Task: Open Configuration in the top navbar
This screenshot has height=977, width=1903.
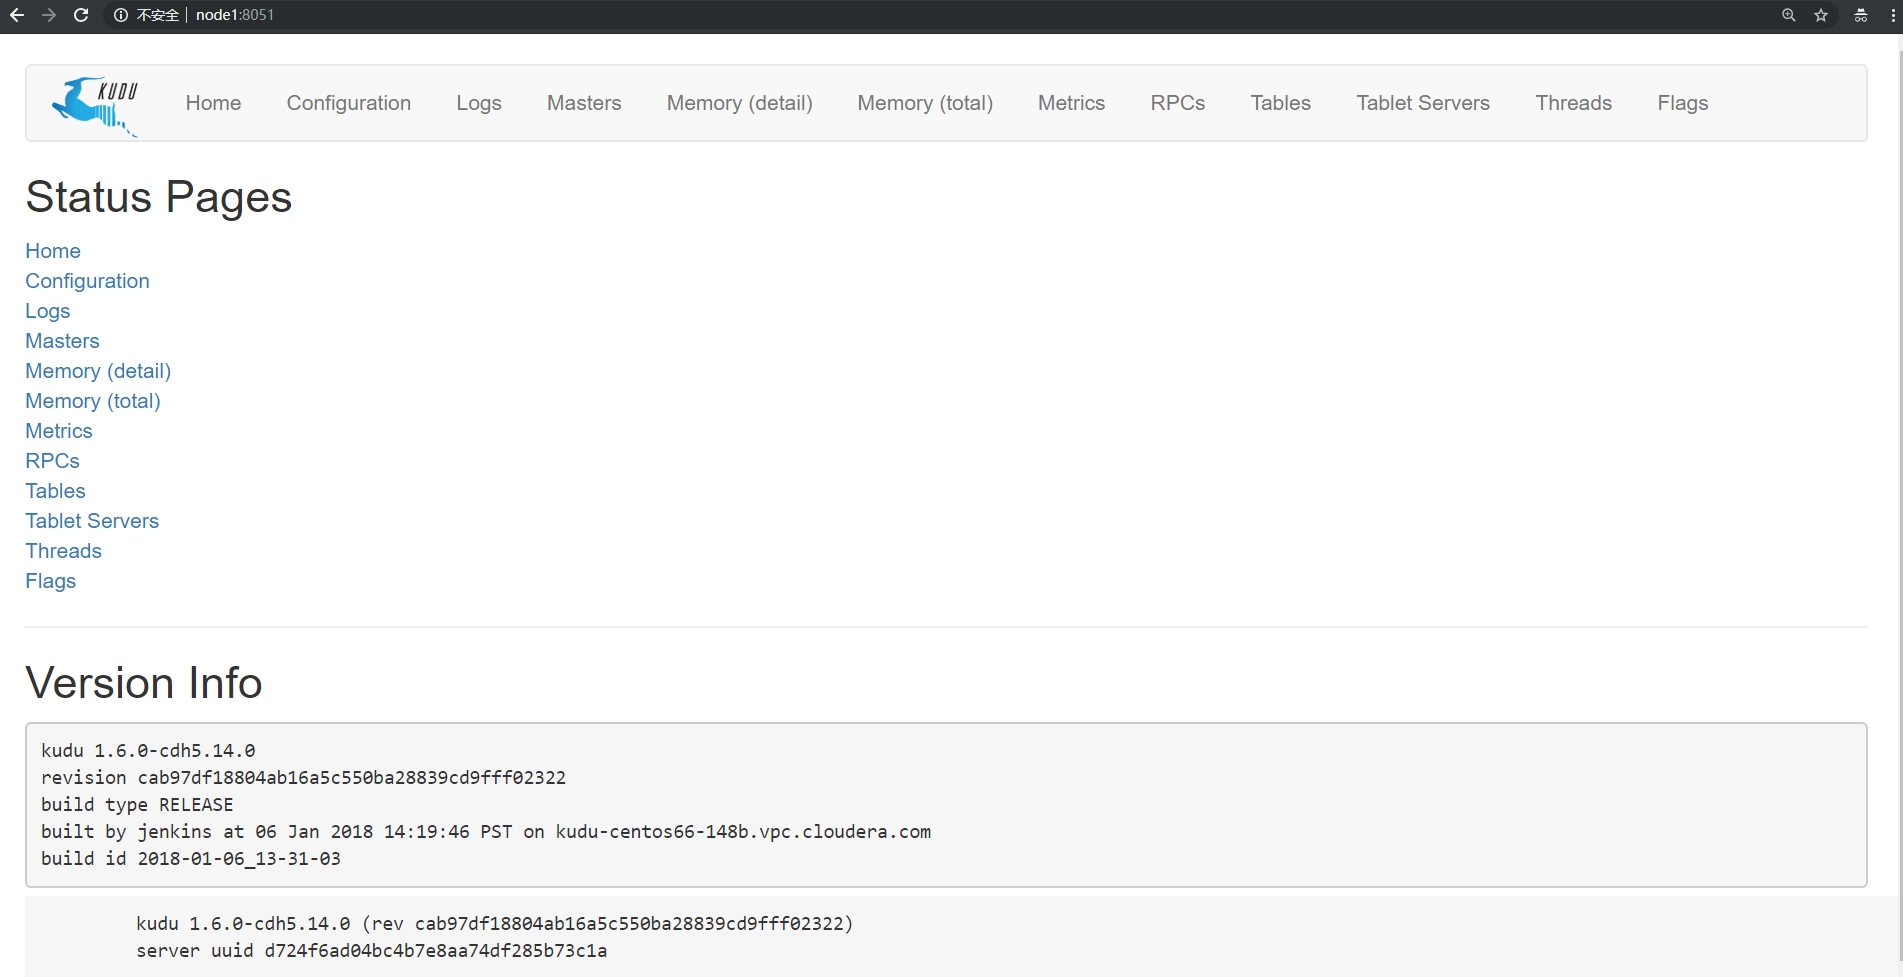Action: (349, 103)
